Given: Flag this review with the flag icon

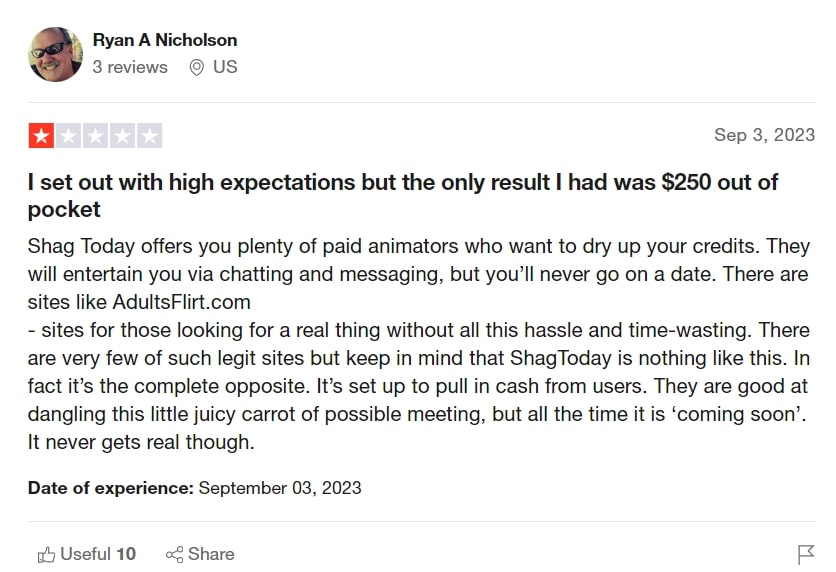Looking at the screenshot, I should tap(806, 554).
